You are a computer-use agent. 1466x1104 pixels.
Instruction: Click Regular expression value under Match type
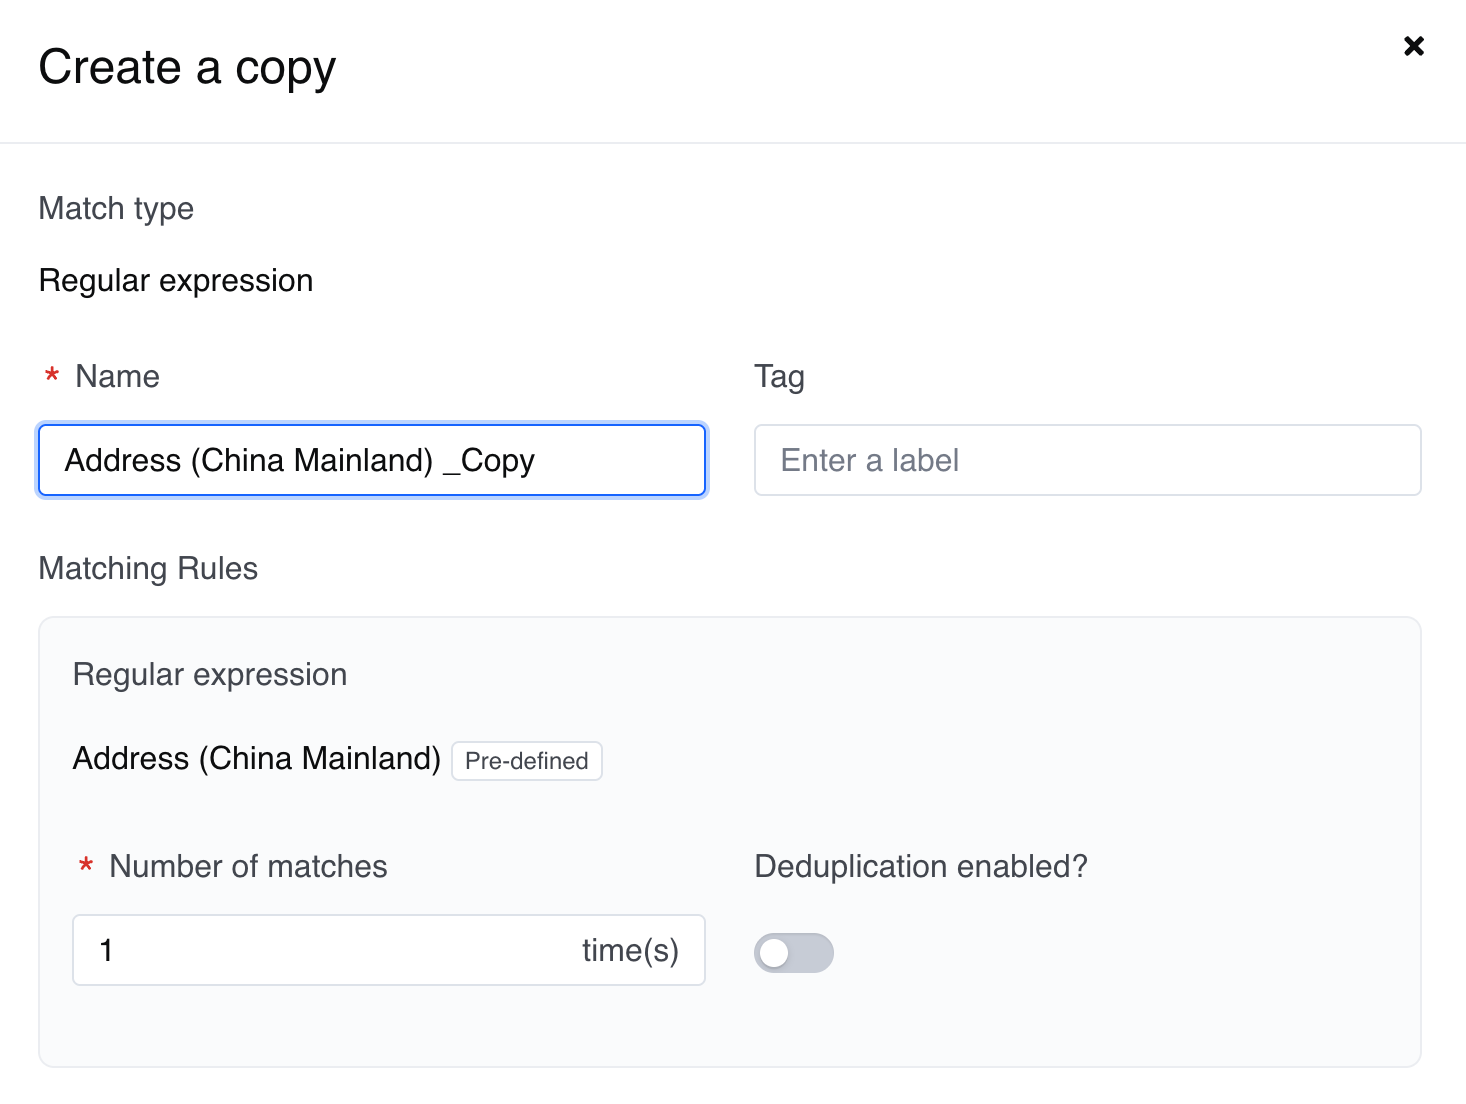(x=176, y=281)
